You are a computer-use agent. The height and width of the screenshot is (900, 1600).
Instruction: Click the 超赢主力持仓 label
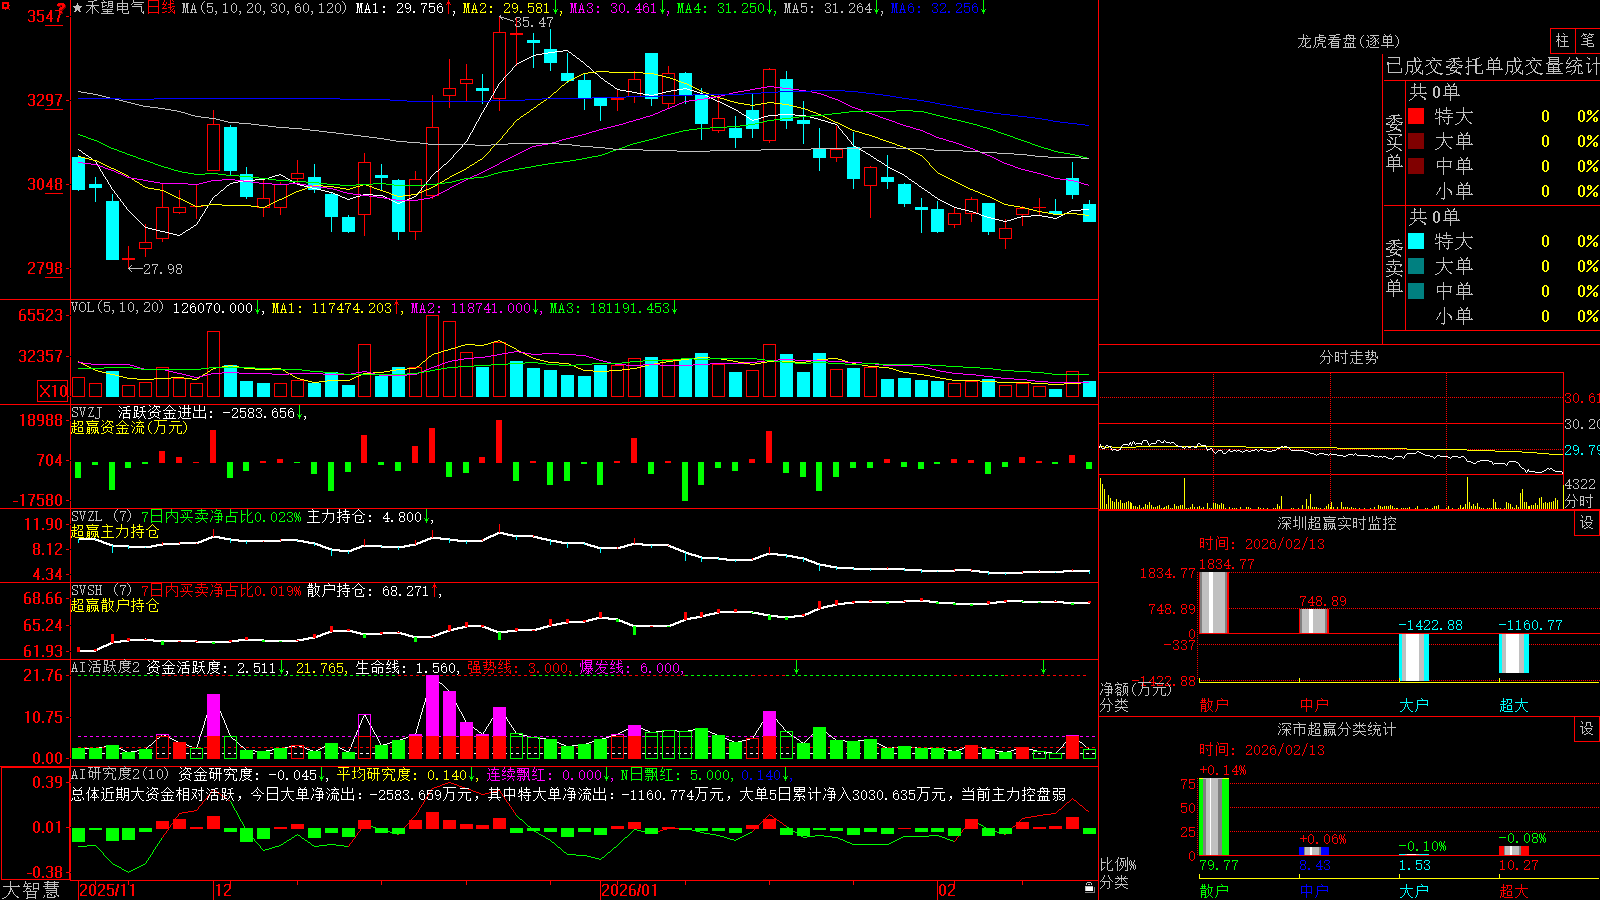115,531
